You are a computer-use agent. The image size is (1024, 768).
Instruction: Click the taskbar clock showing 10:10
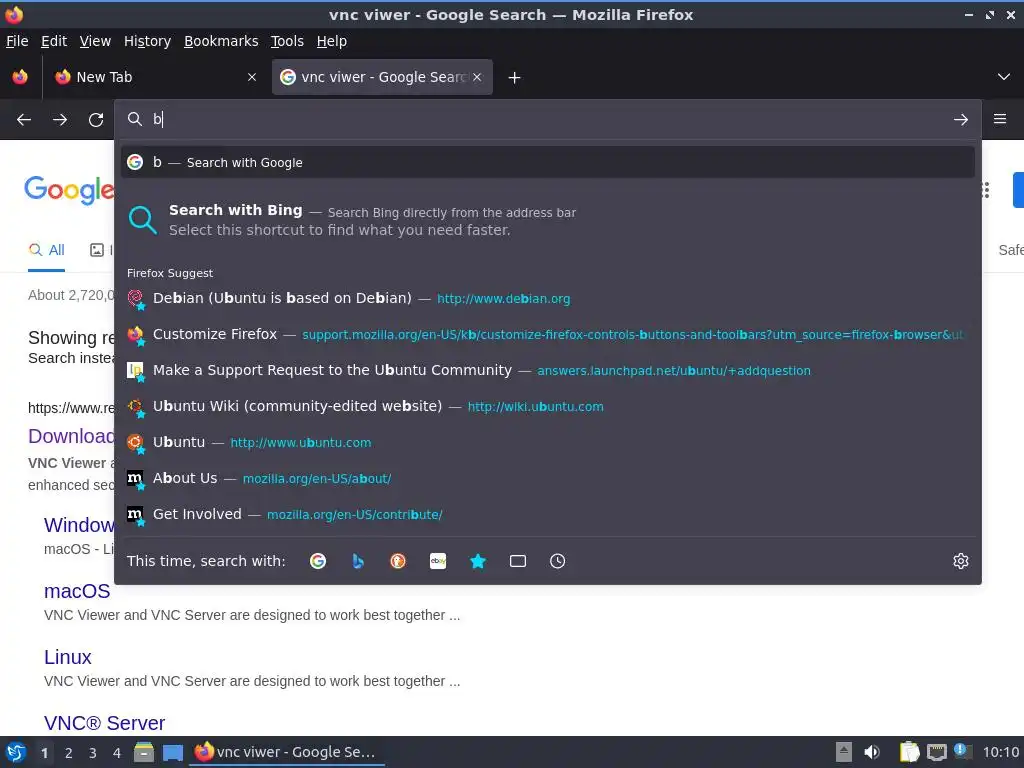(1000, 752)
